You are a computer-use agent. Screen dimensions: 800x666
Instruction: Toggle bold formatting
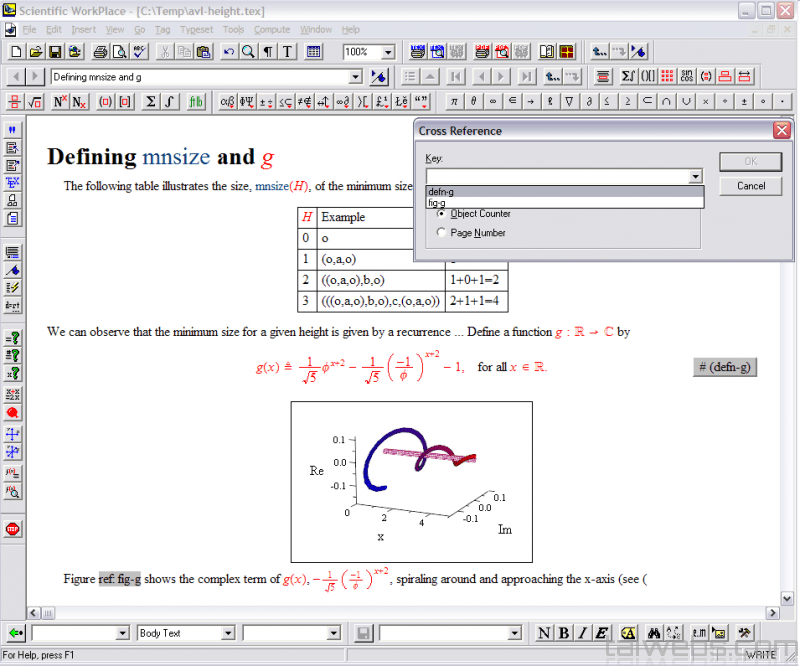click(x=562, y=633)
